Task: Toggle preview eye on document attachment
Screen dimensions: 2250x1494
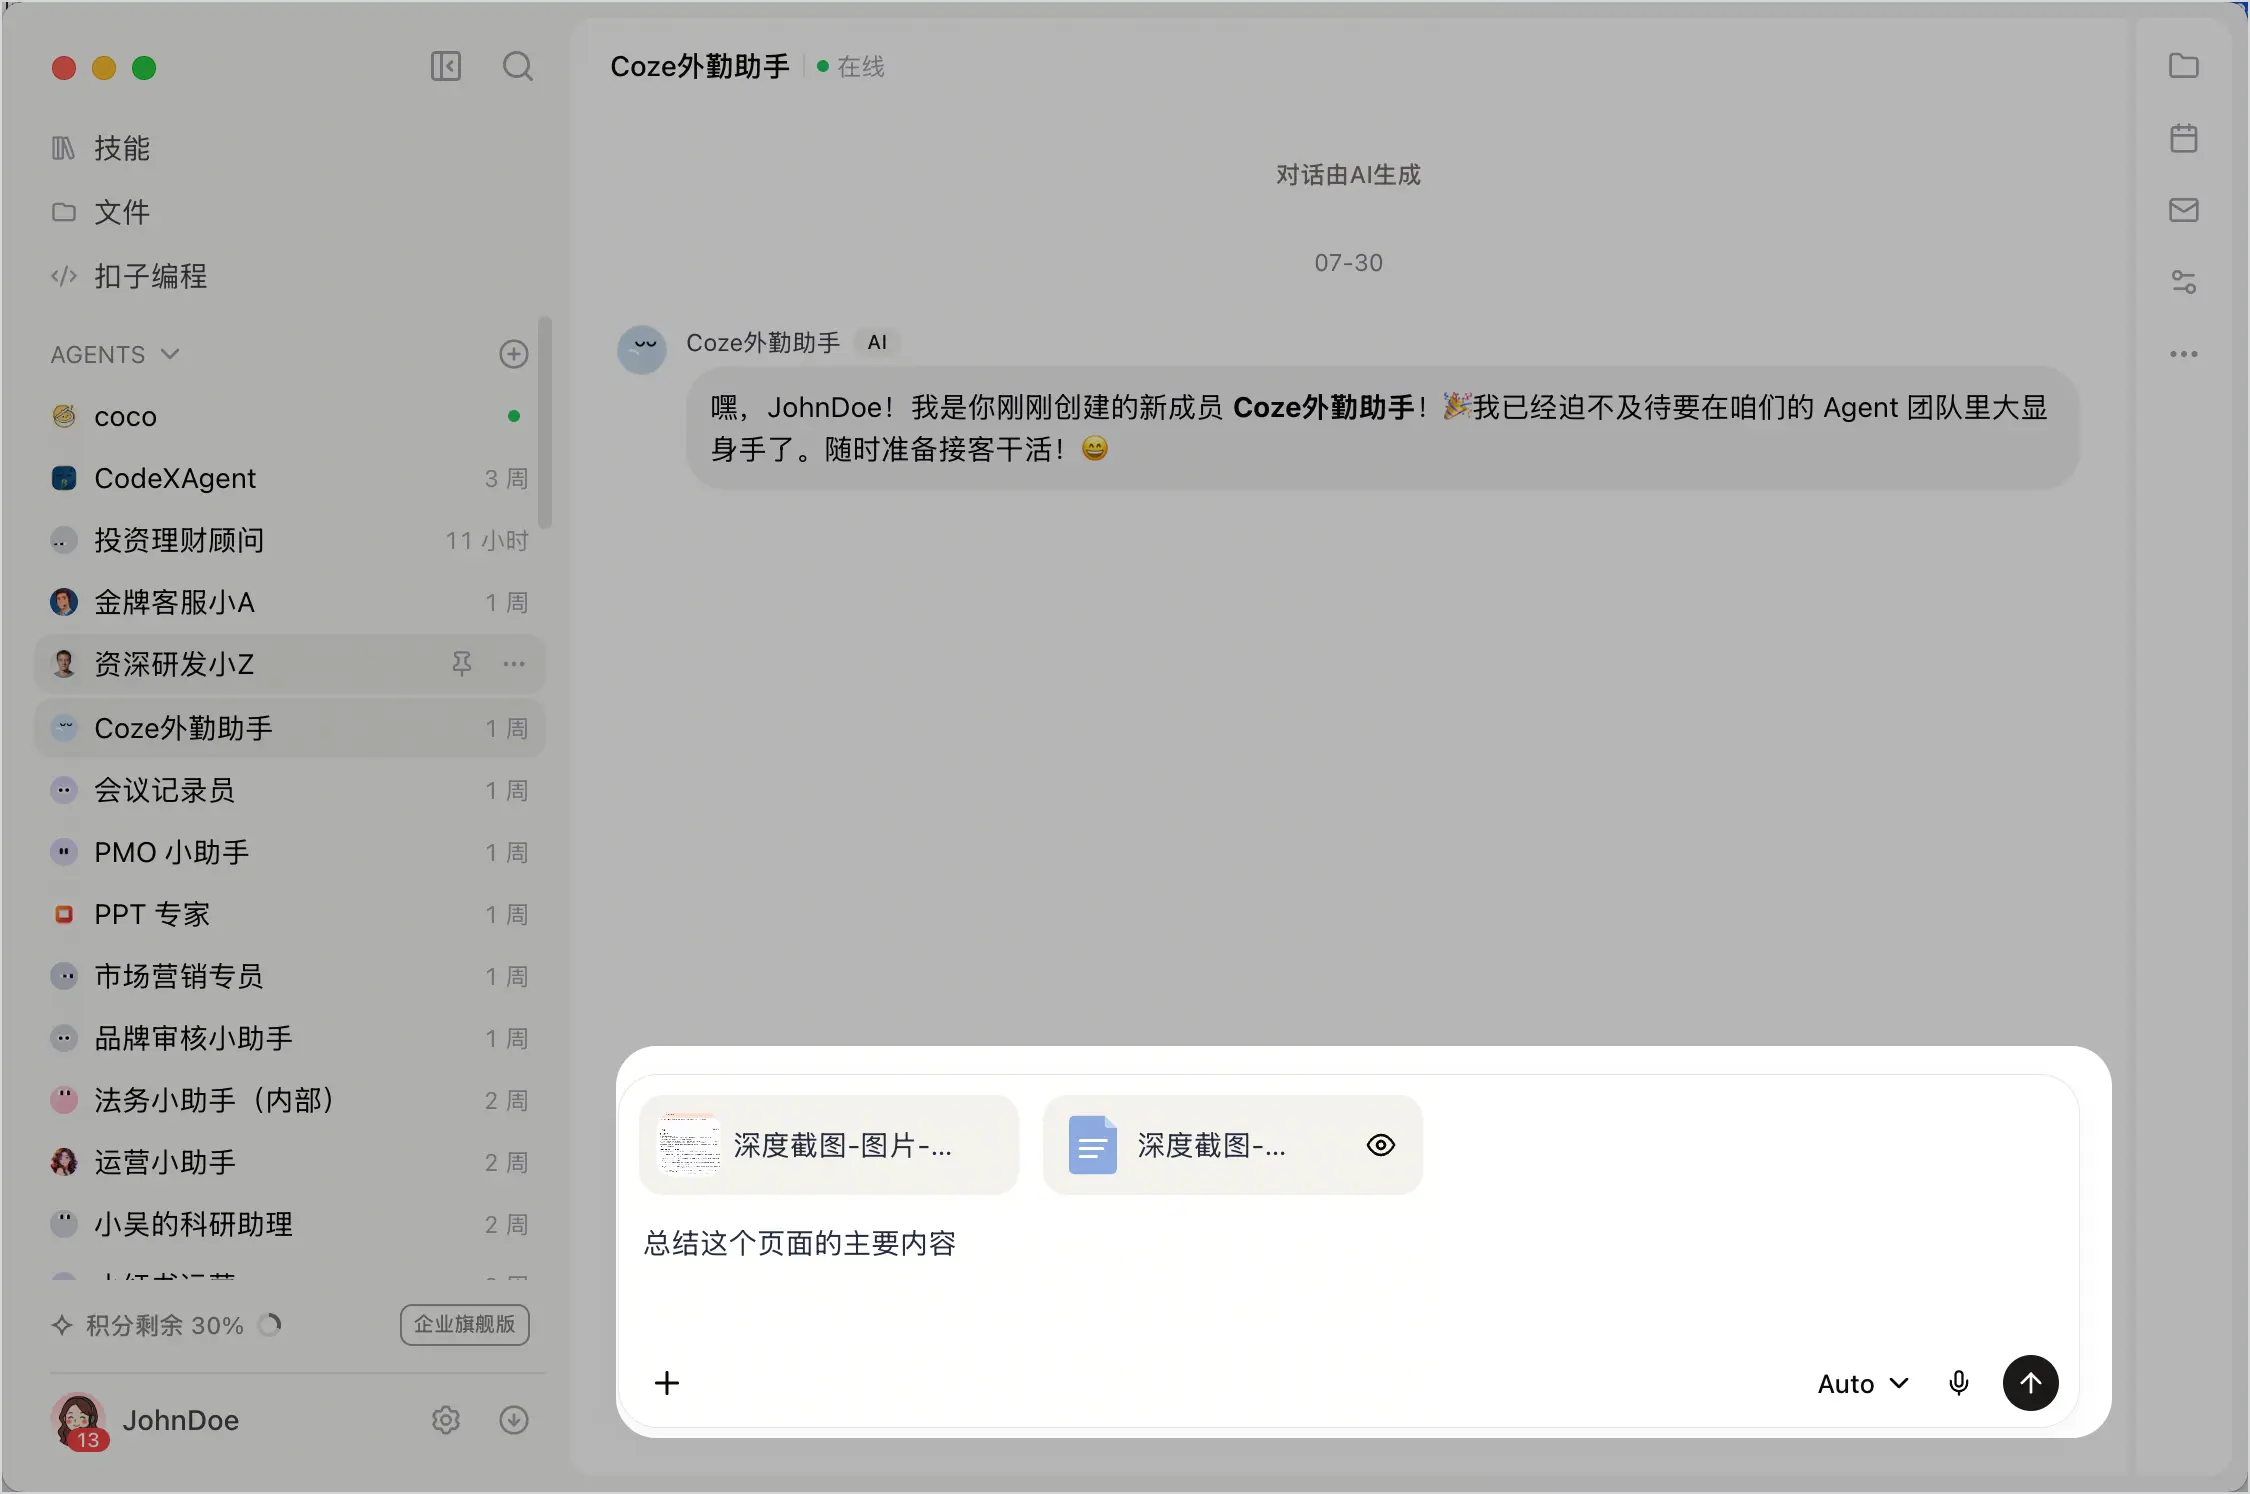Action: [1381, 1145]
